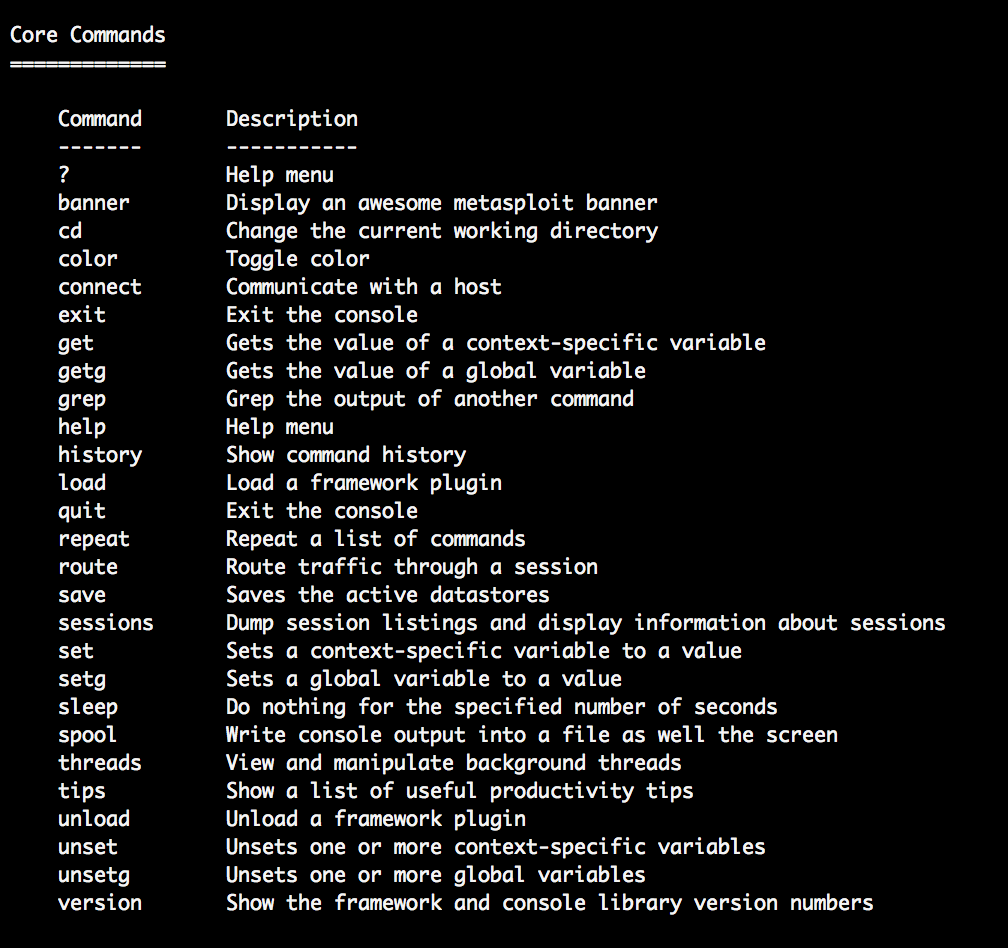The image size is (1008, 948).
Task: Click the 'version' command text
Action: [100, 903]
